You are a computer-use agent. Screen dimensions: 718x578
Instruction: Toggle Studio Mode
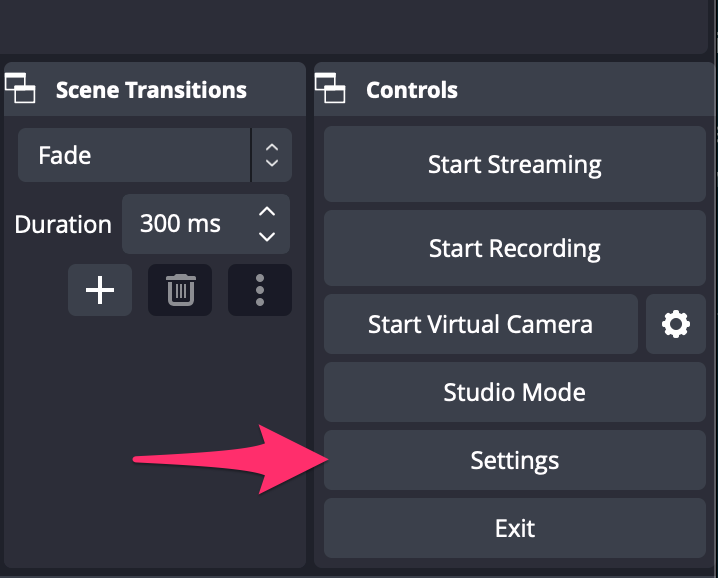[x=515, y=392]
